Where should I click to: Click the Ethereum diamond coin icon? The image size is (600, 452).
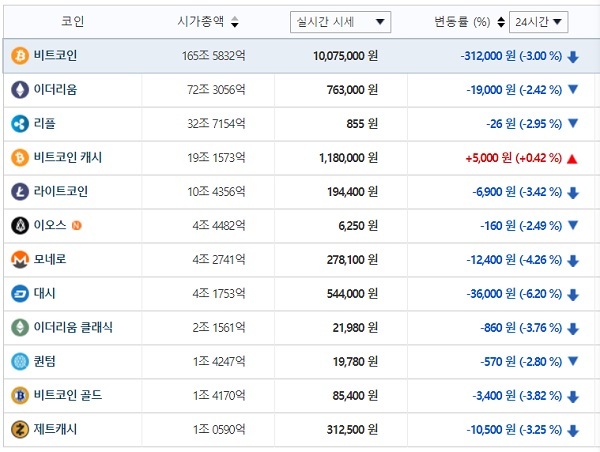(20, 90)
